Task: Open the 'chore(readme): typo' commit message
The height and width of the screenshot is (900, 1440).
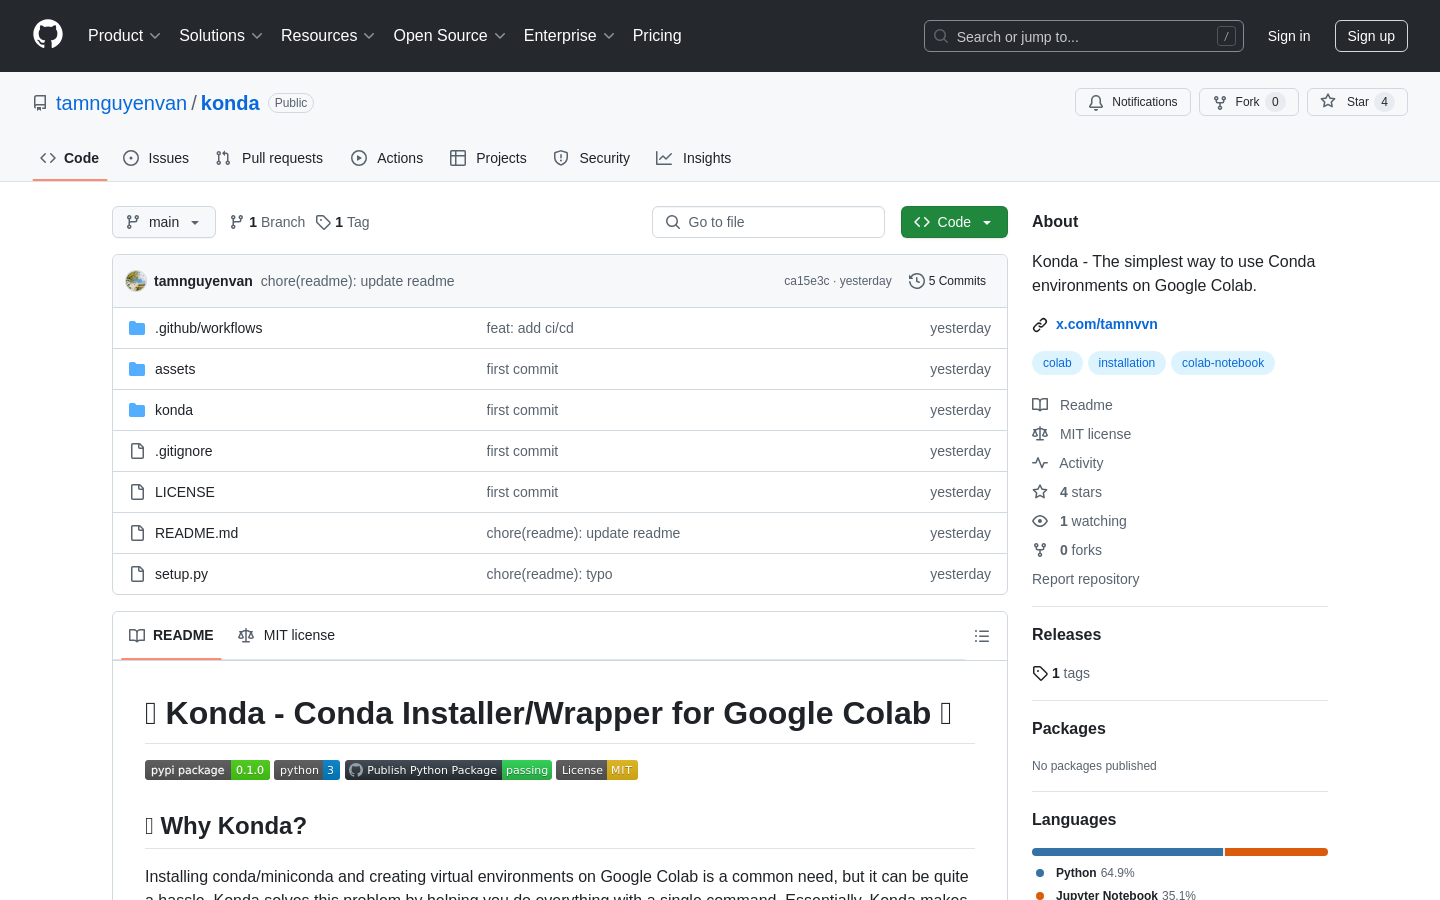Action: (x=549, y=574)
